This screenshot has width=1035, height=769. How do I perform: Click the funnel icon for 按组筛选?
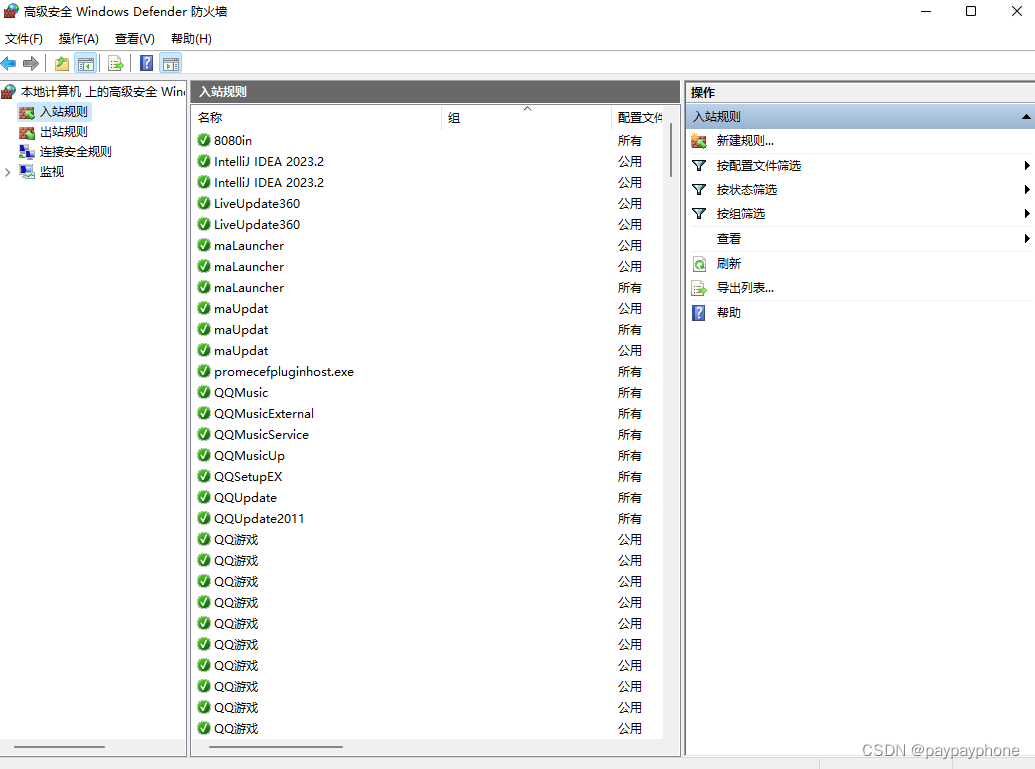pos(699,214)
